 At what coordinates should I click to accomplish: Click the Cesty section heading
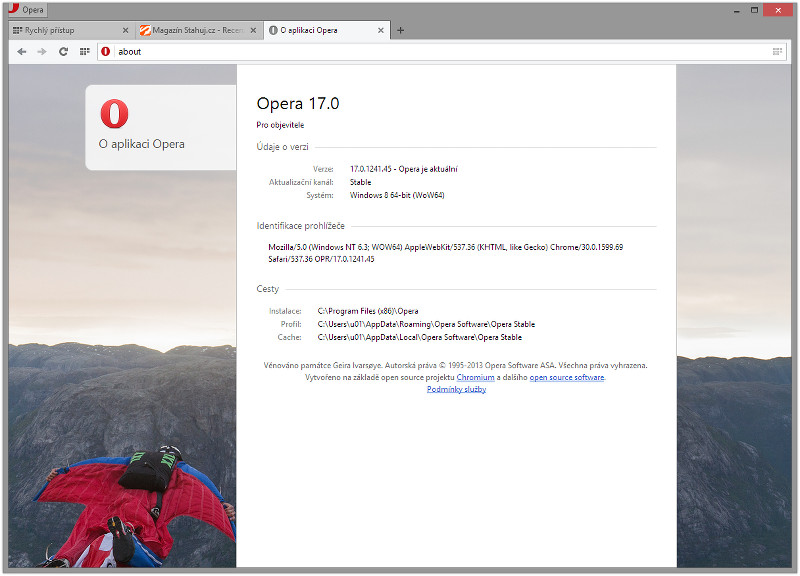pyautogui.click(x=267, y=289)
